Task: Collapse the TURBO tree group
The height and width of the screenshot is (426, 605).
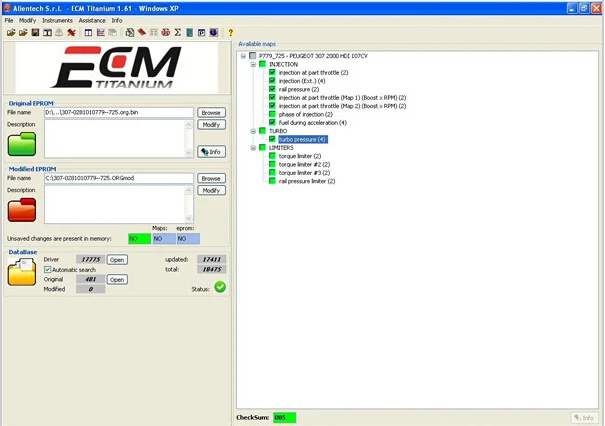Action: pyautogui.click(x=253, y=131)
